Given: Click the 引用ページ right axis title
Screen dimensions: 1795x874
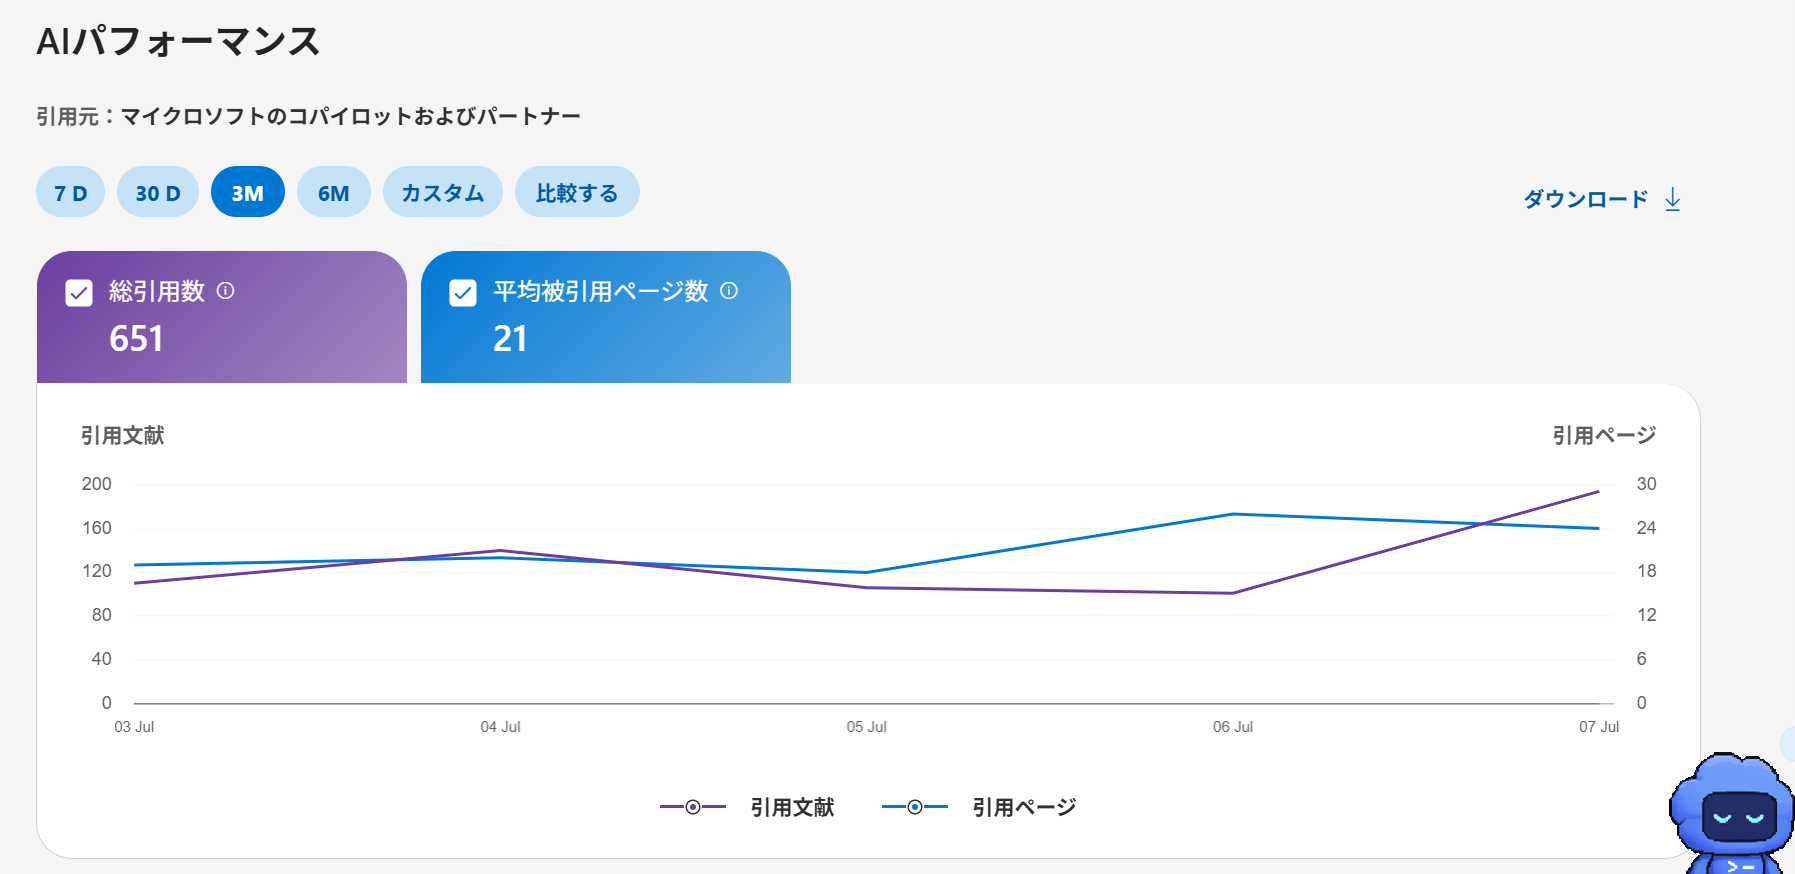Looking at the screenshot, I should [1604, 435].
